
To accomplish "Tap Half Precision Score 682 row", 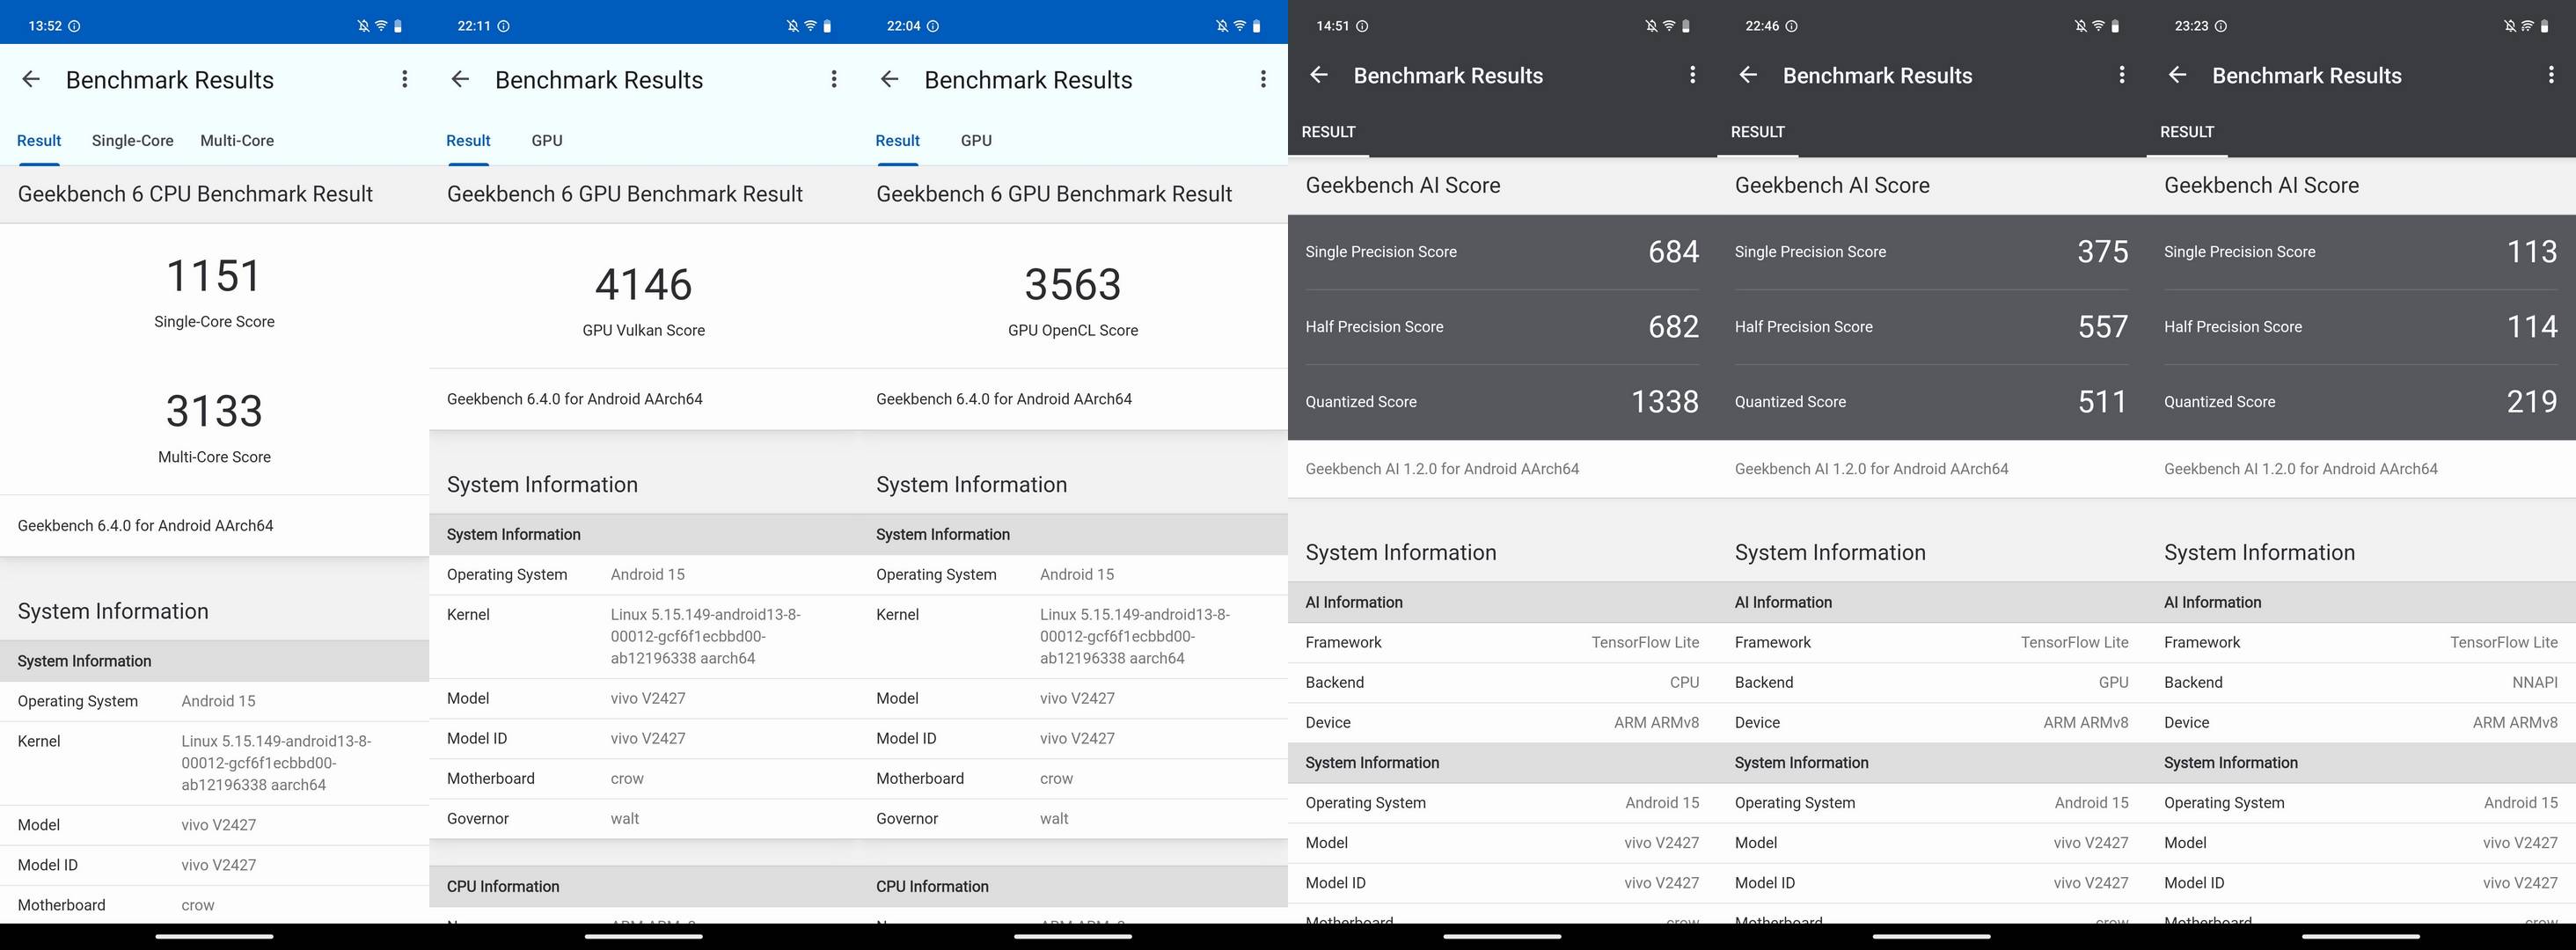I will pyautogui.click(x=1502, y=327).
